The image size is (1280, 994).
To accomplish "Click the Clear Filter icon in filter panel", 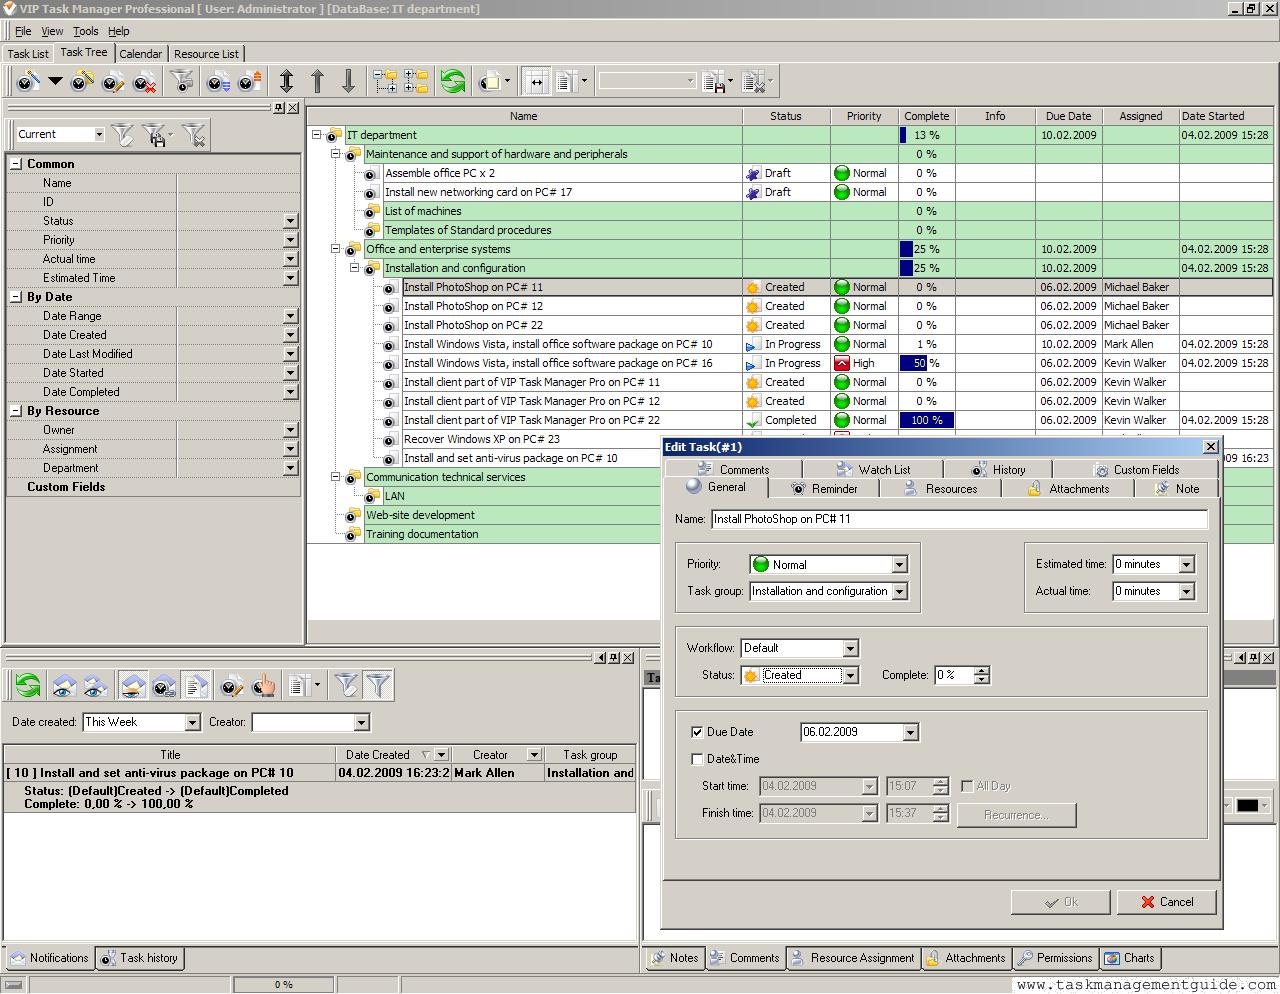I will pyautogui.click(x=195, y=135).
